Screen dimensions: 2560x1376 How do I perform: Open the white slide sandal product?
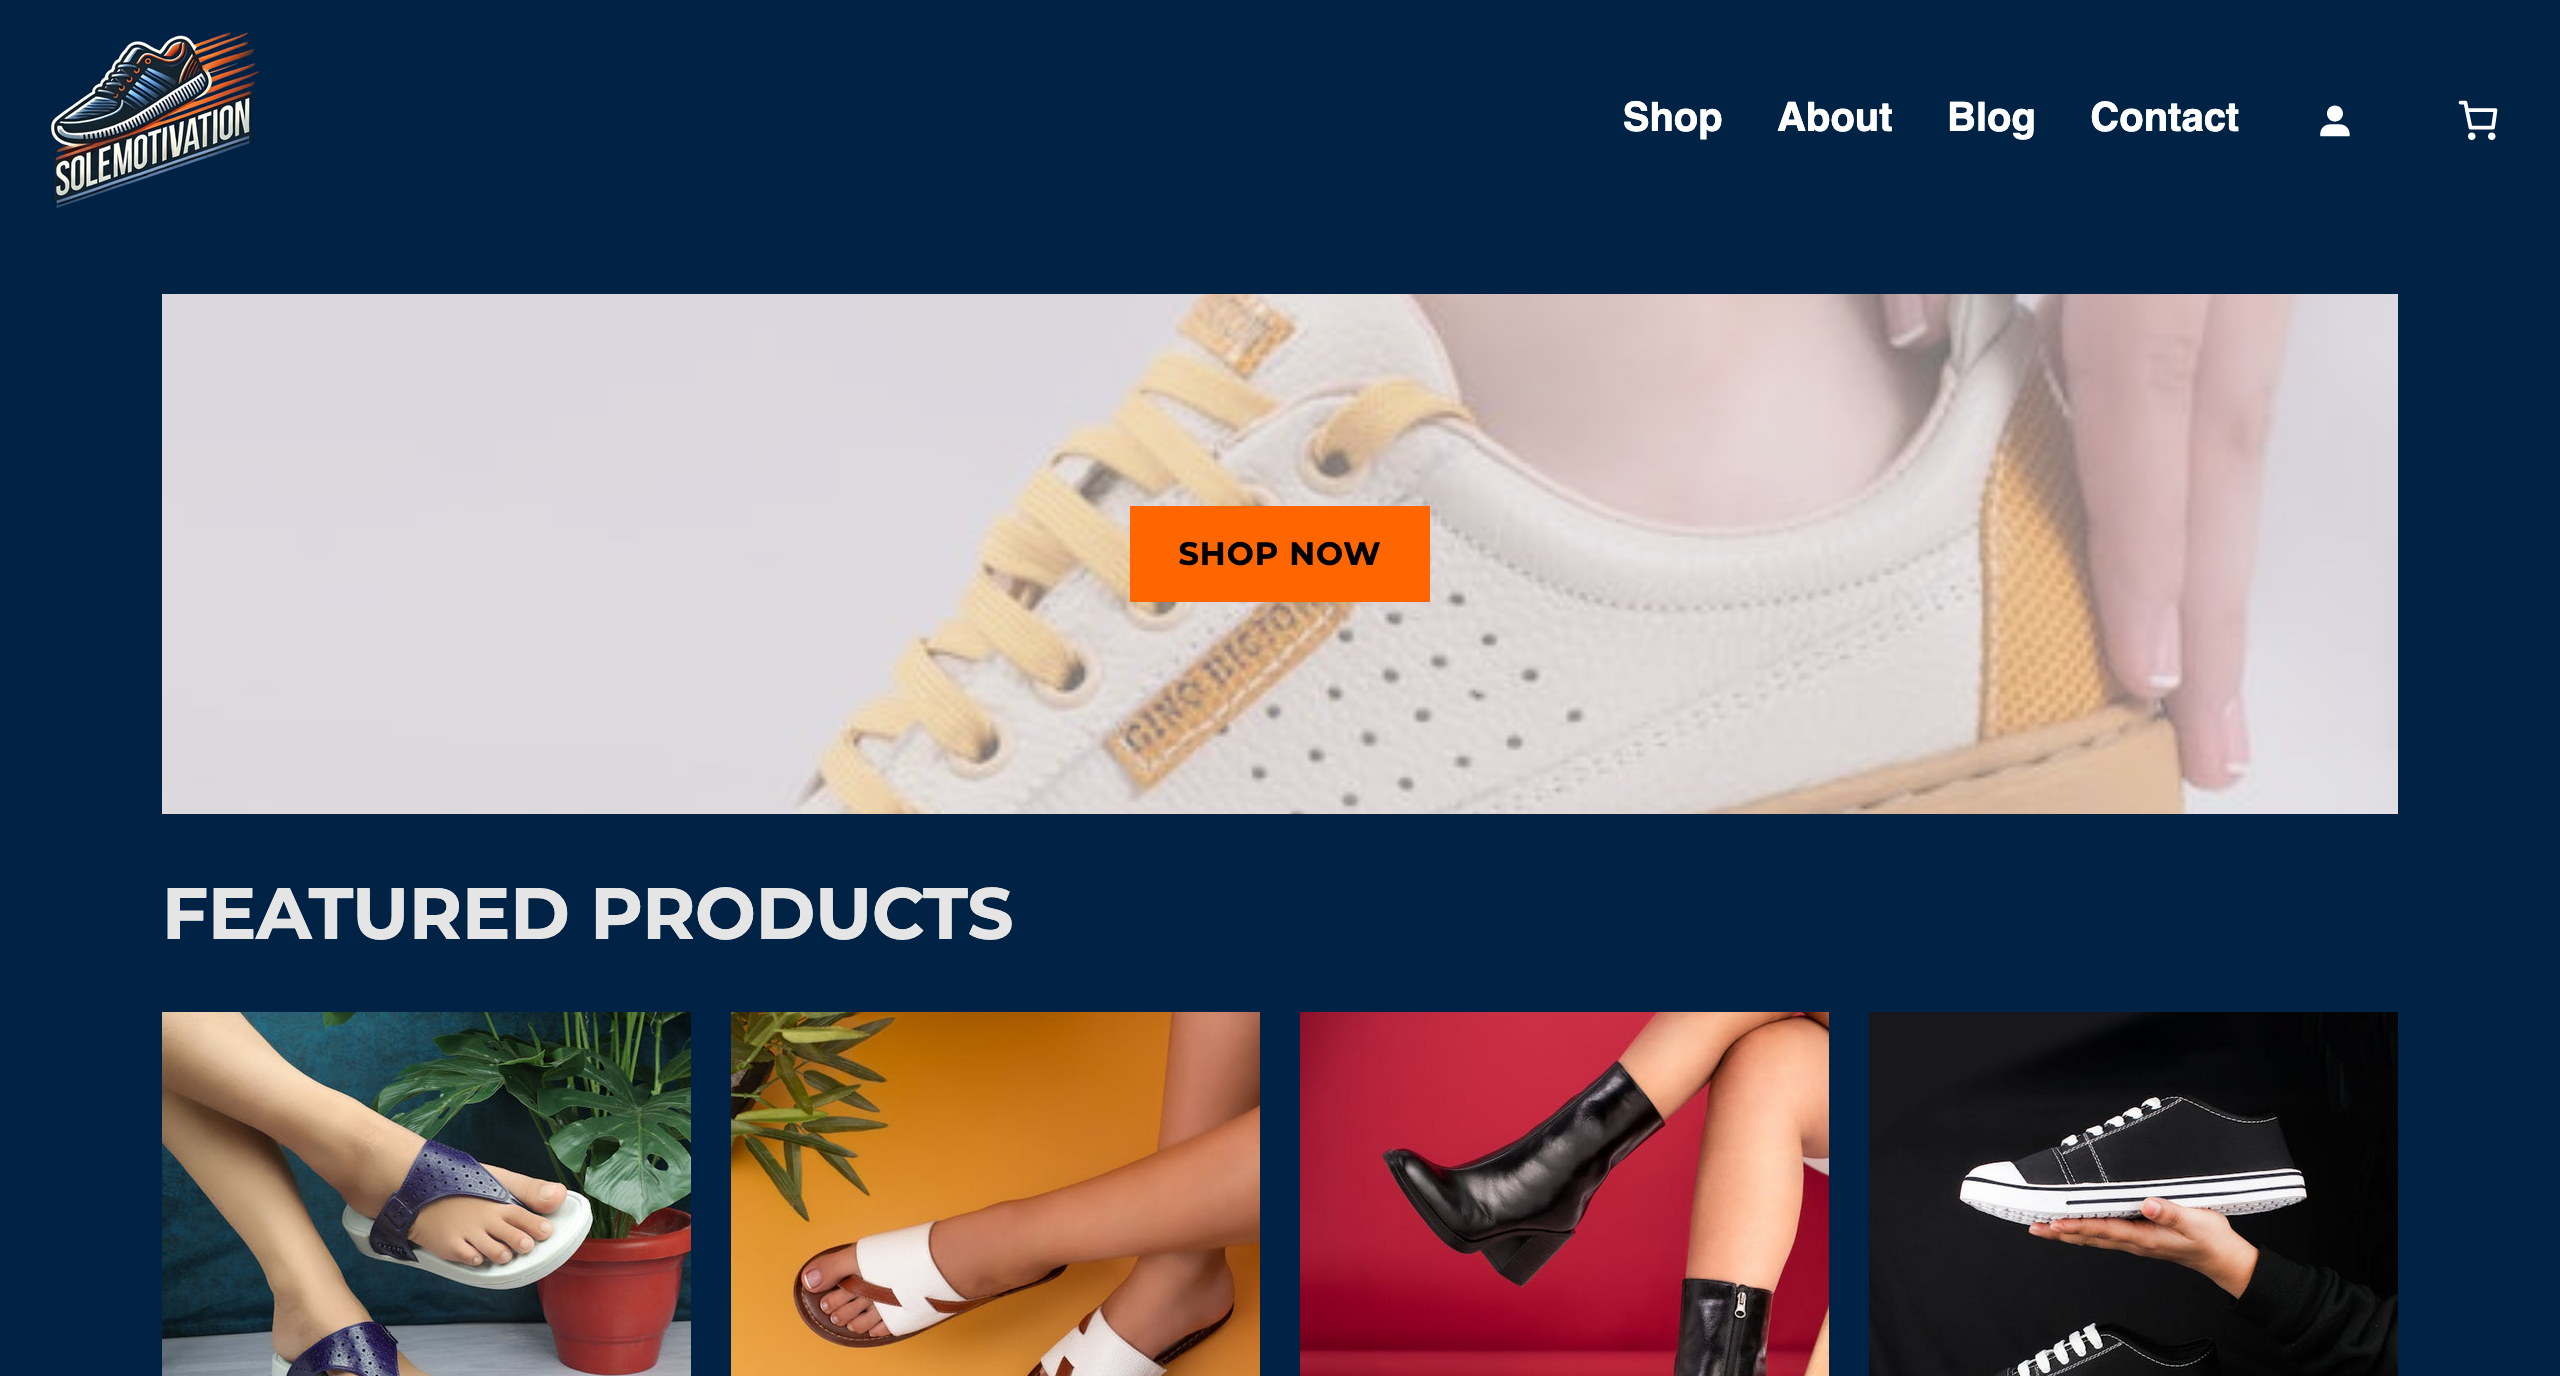click(995, 1194)
